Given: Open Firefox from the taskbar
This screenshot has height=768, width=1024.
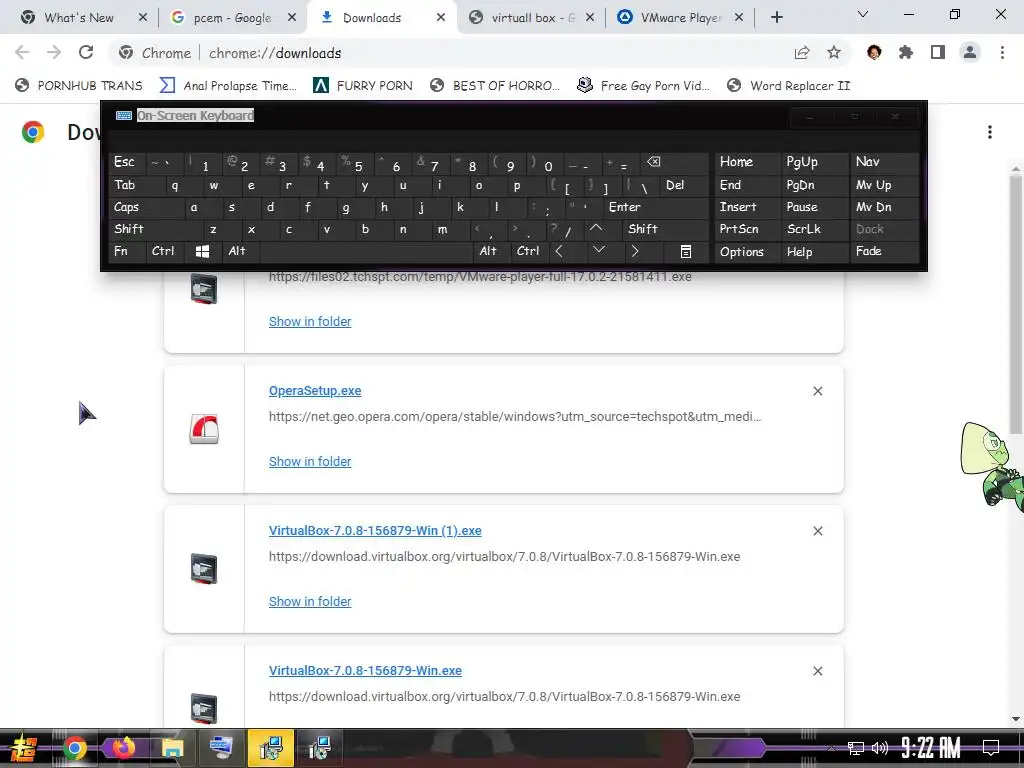Looking at the screenshot, I should [123, 747].
